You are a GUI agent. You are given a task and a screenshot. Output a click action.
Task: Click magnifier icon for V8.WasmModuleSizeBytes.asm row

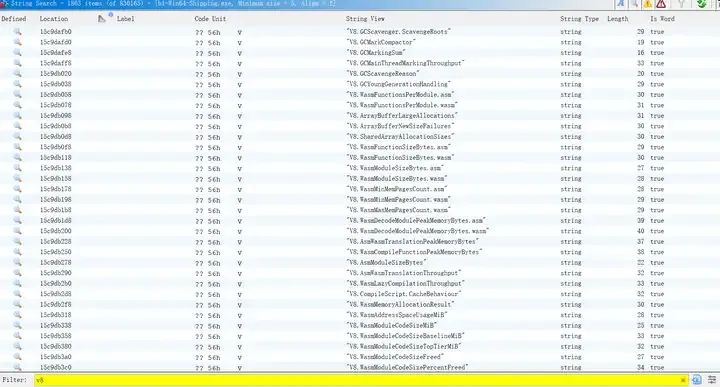pos(17,168)
